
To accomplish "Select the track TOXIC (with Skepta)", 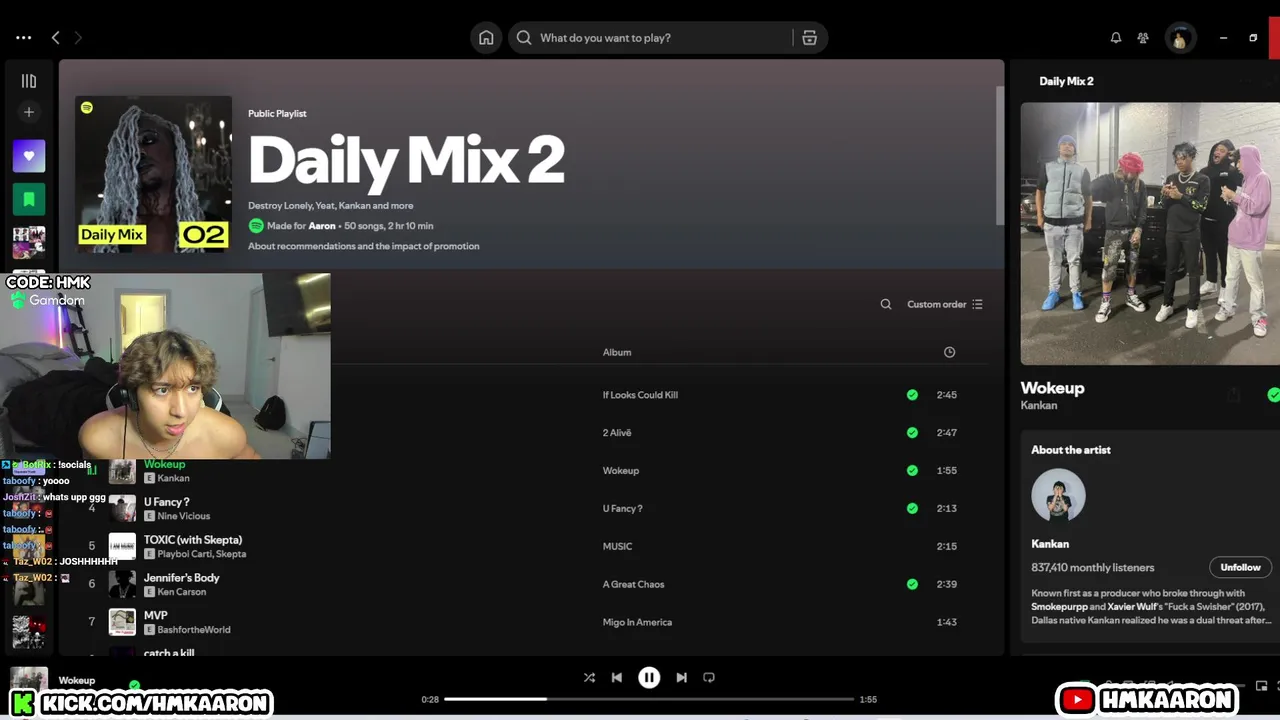I will (193, 540).
